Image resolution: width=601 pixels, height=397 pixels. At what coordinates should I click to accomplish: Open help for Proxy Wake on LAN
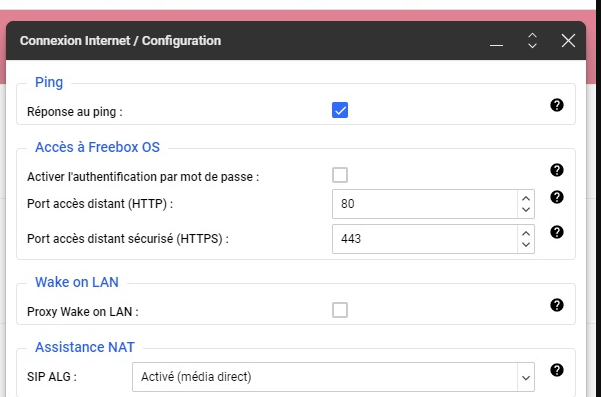click(557, 305)
